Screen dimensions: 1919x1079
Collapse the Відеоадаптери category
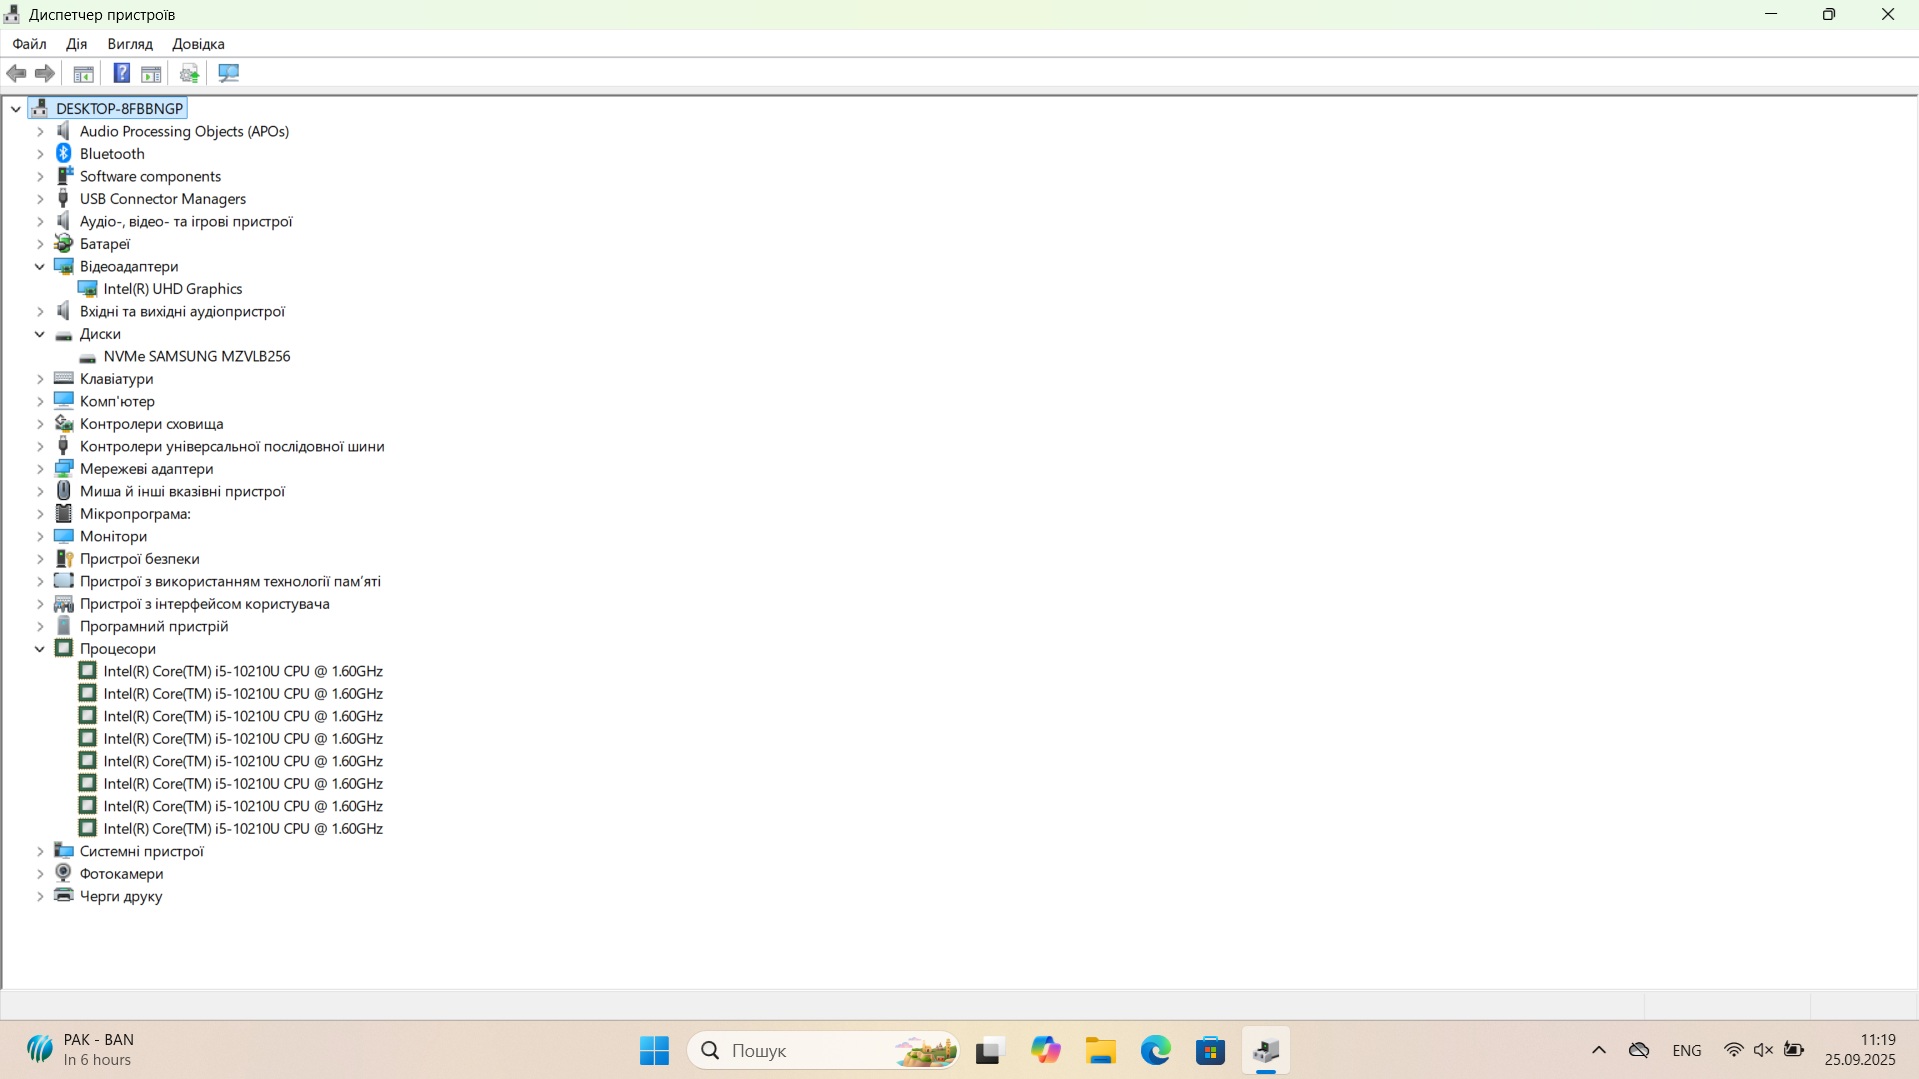[40, 266]
